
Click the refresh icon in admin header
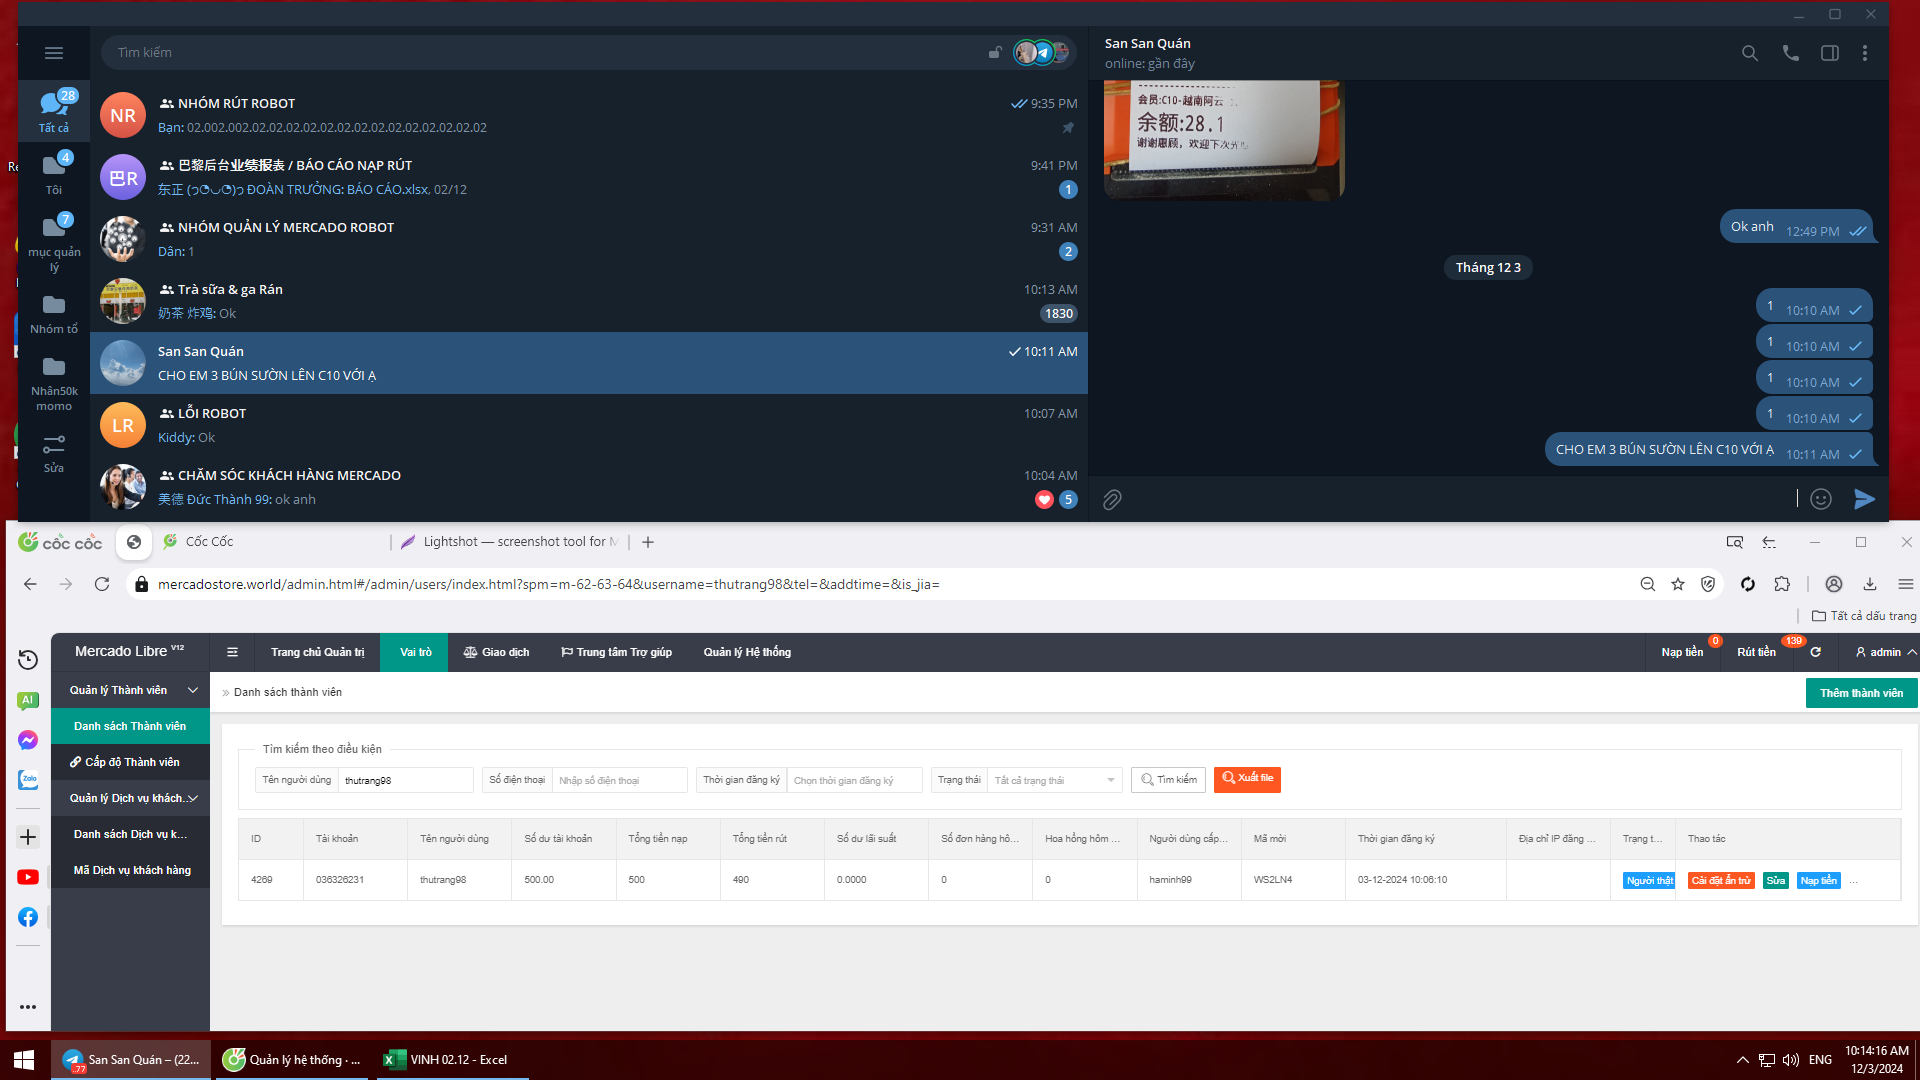click(1815, 652)
